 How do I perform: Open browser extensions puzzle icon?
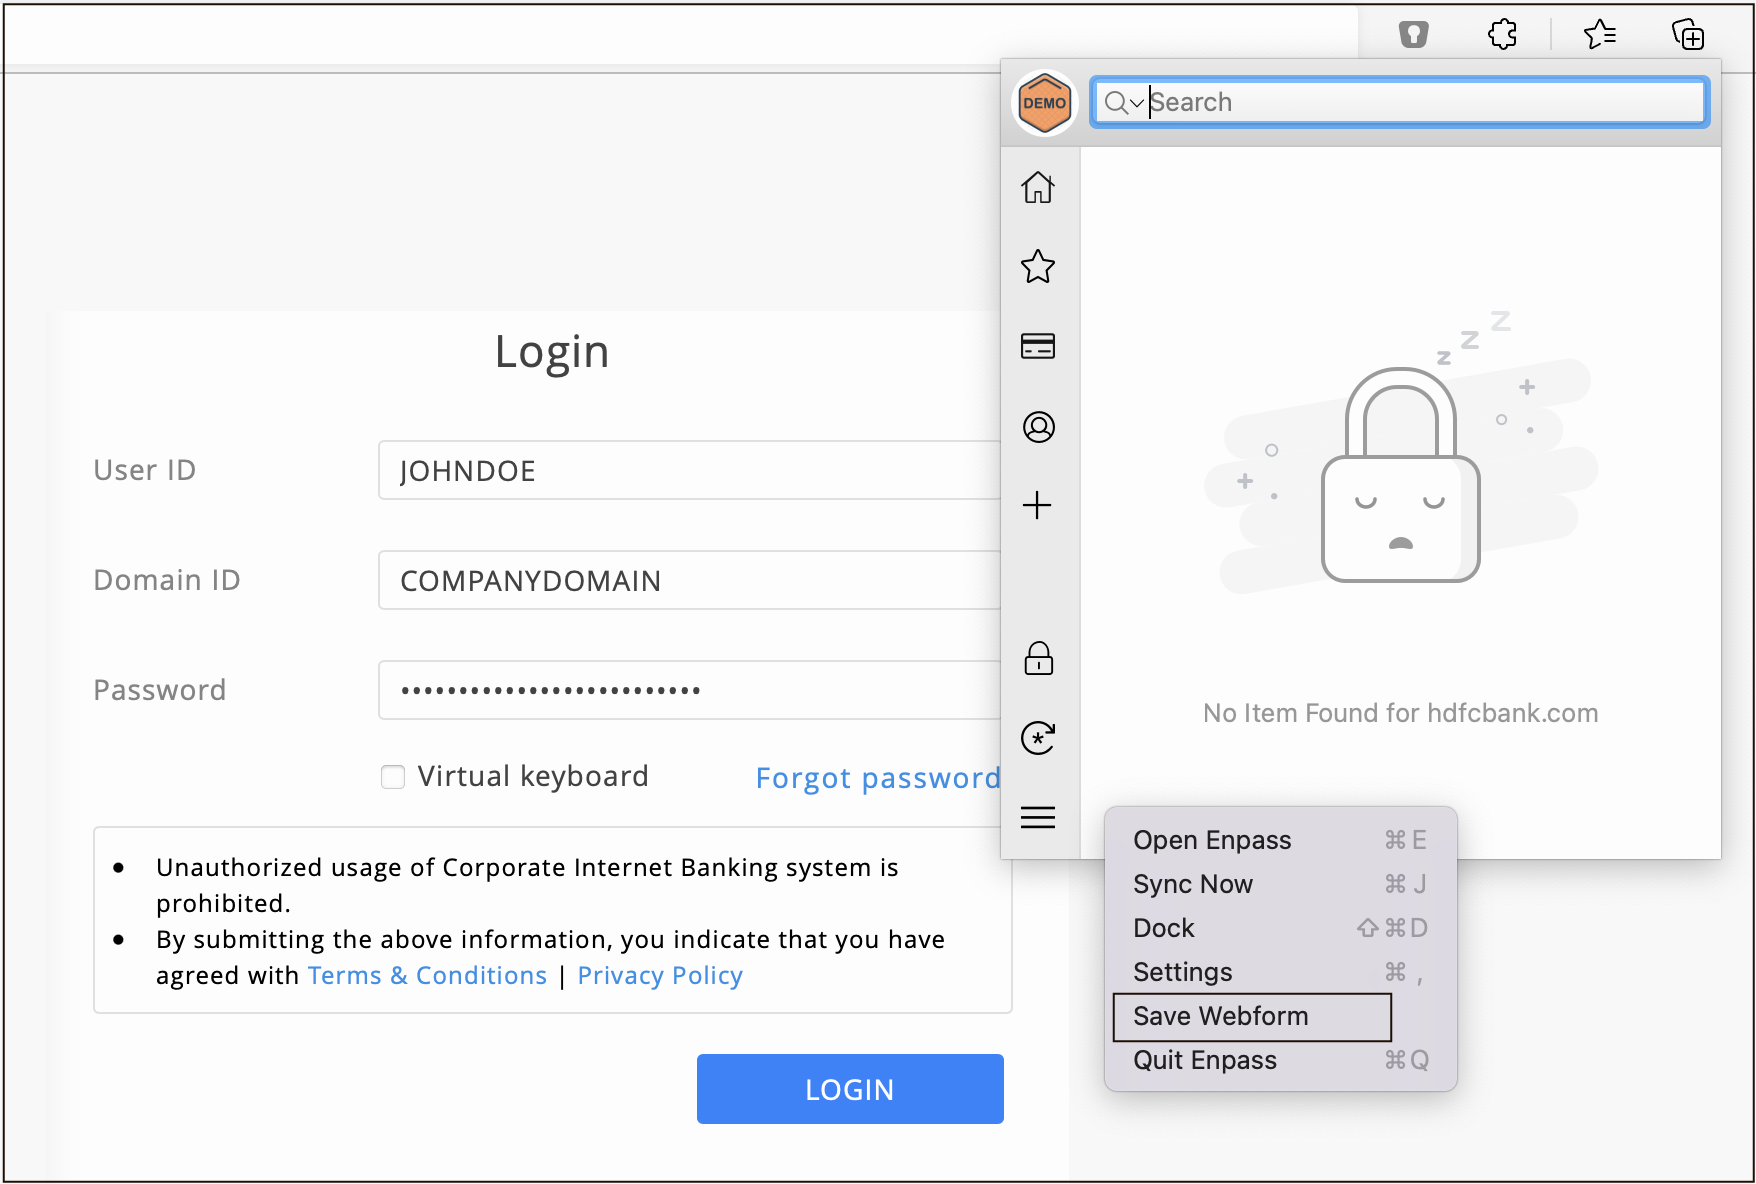pyautogui.click(x=1502, y=35)
